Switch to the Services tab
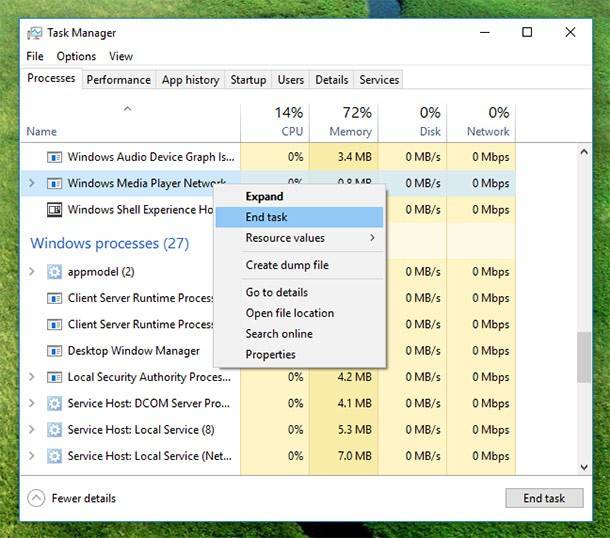Screen dimensions: 610x538 point(379,80)
